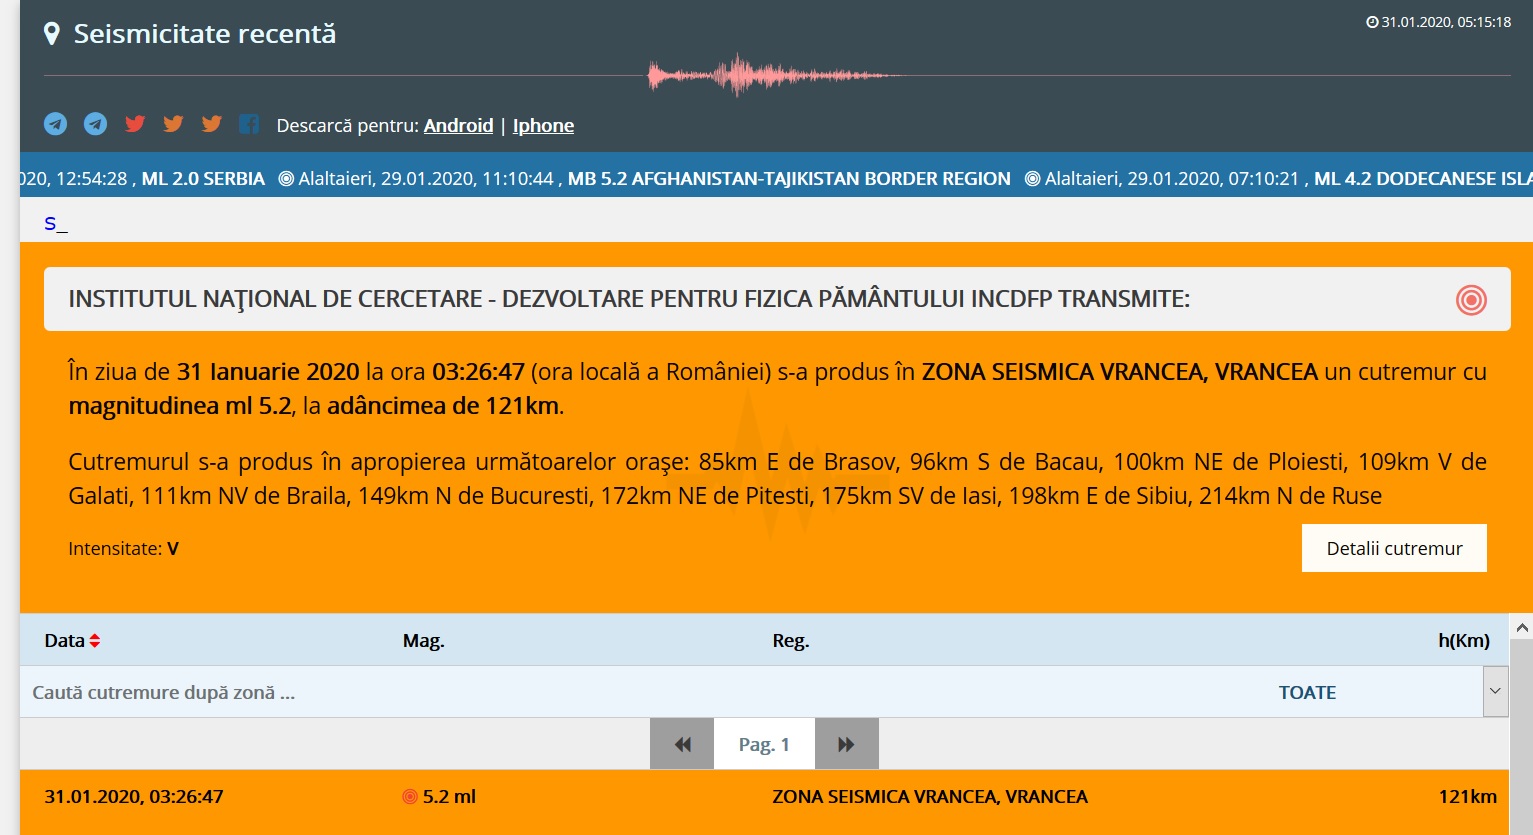This screenshot has width=1533, height=835.
Task: Open the first Telegram icon link
Action: click(x=56, y=124)
